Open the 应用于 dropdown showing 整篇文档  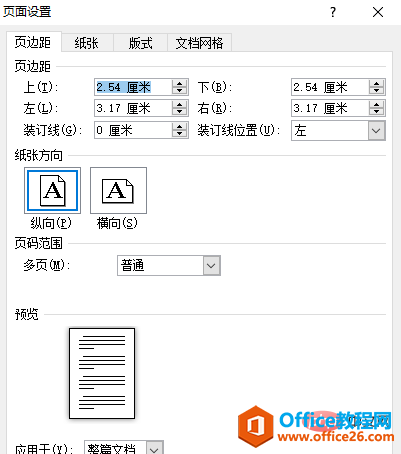[x=154, y=448]
